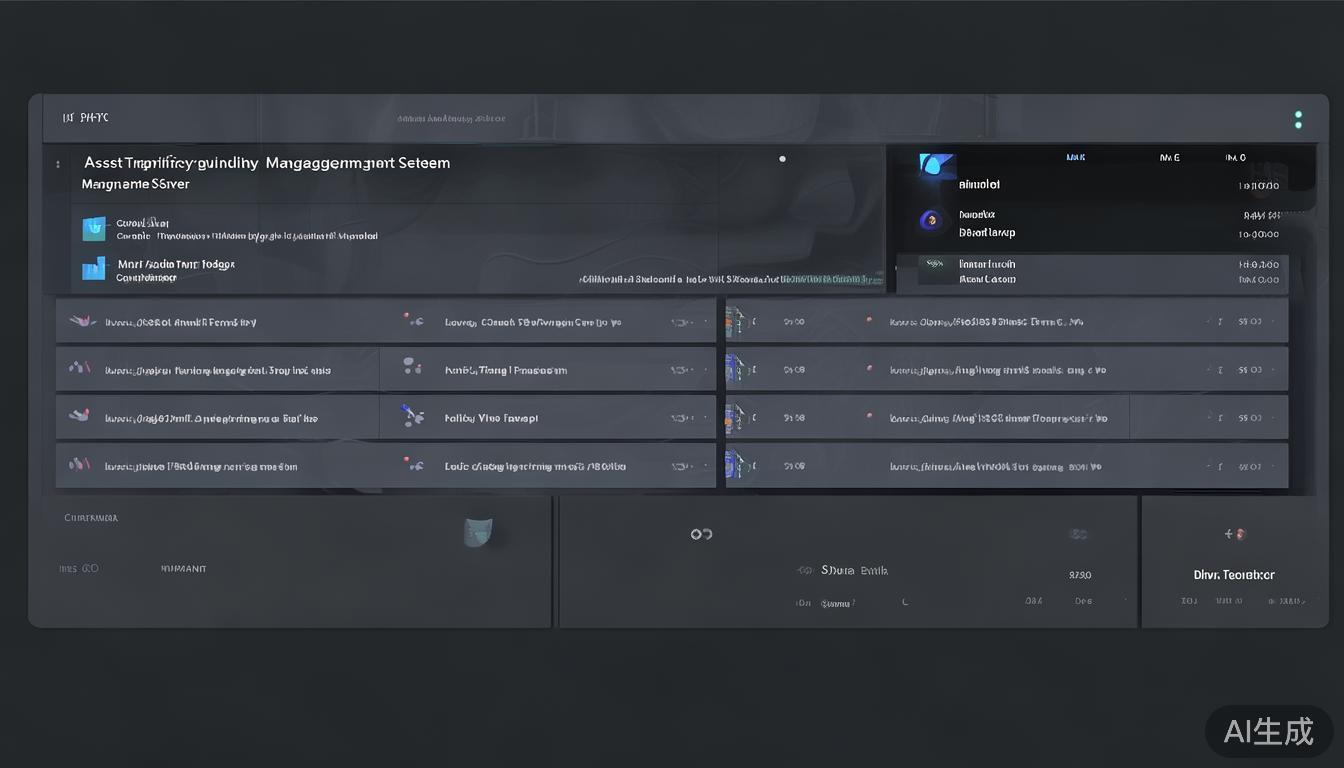Click the pink wing icon in first list row
This screenshot has width=1344, height=768.
[81, 321]
